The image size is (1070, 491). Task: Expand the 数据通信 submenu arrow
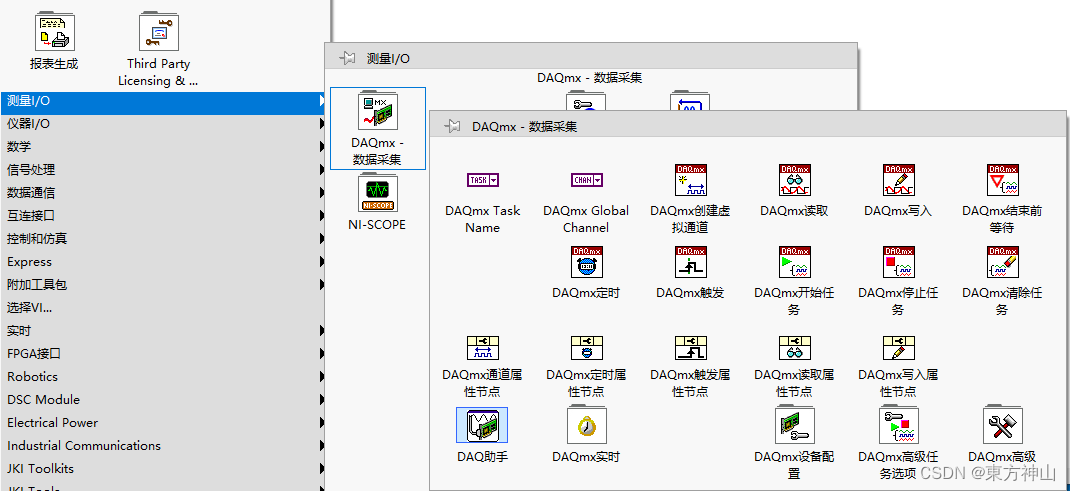point(321,193)
